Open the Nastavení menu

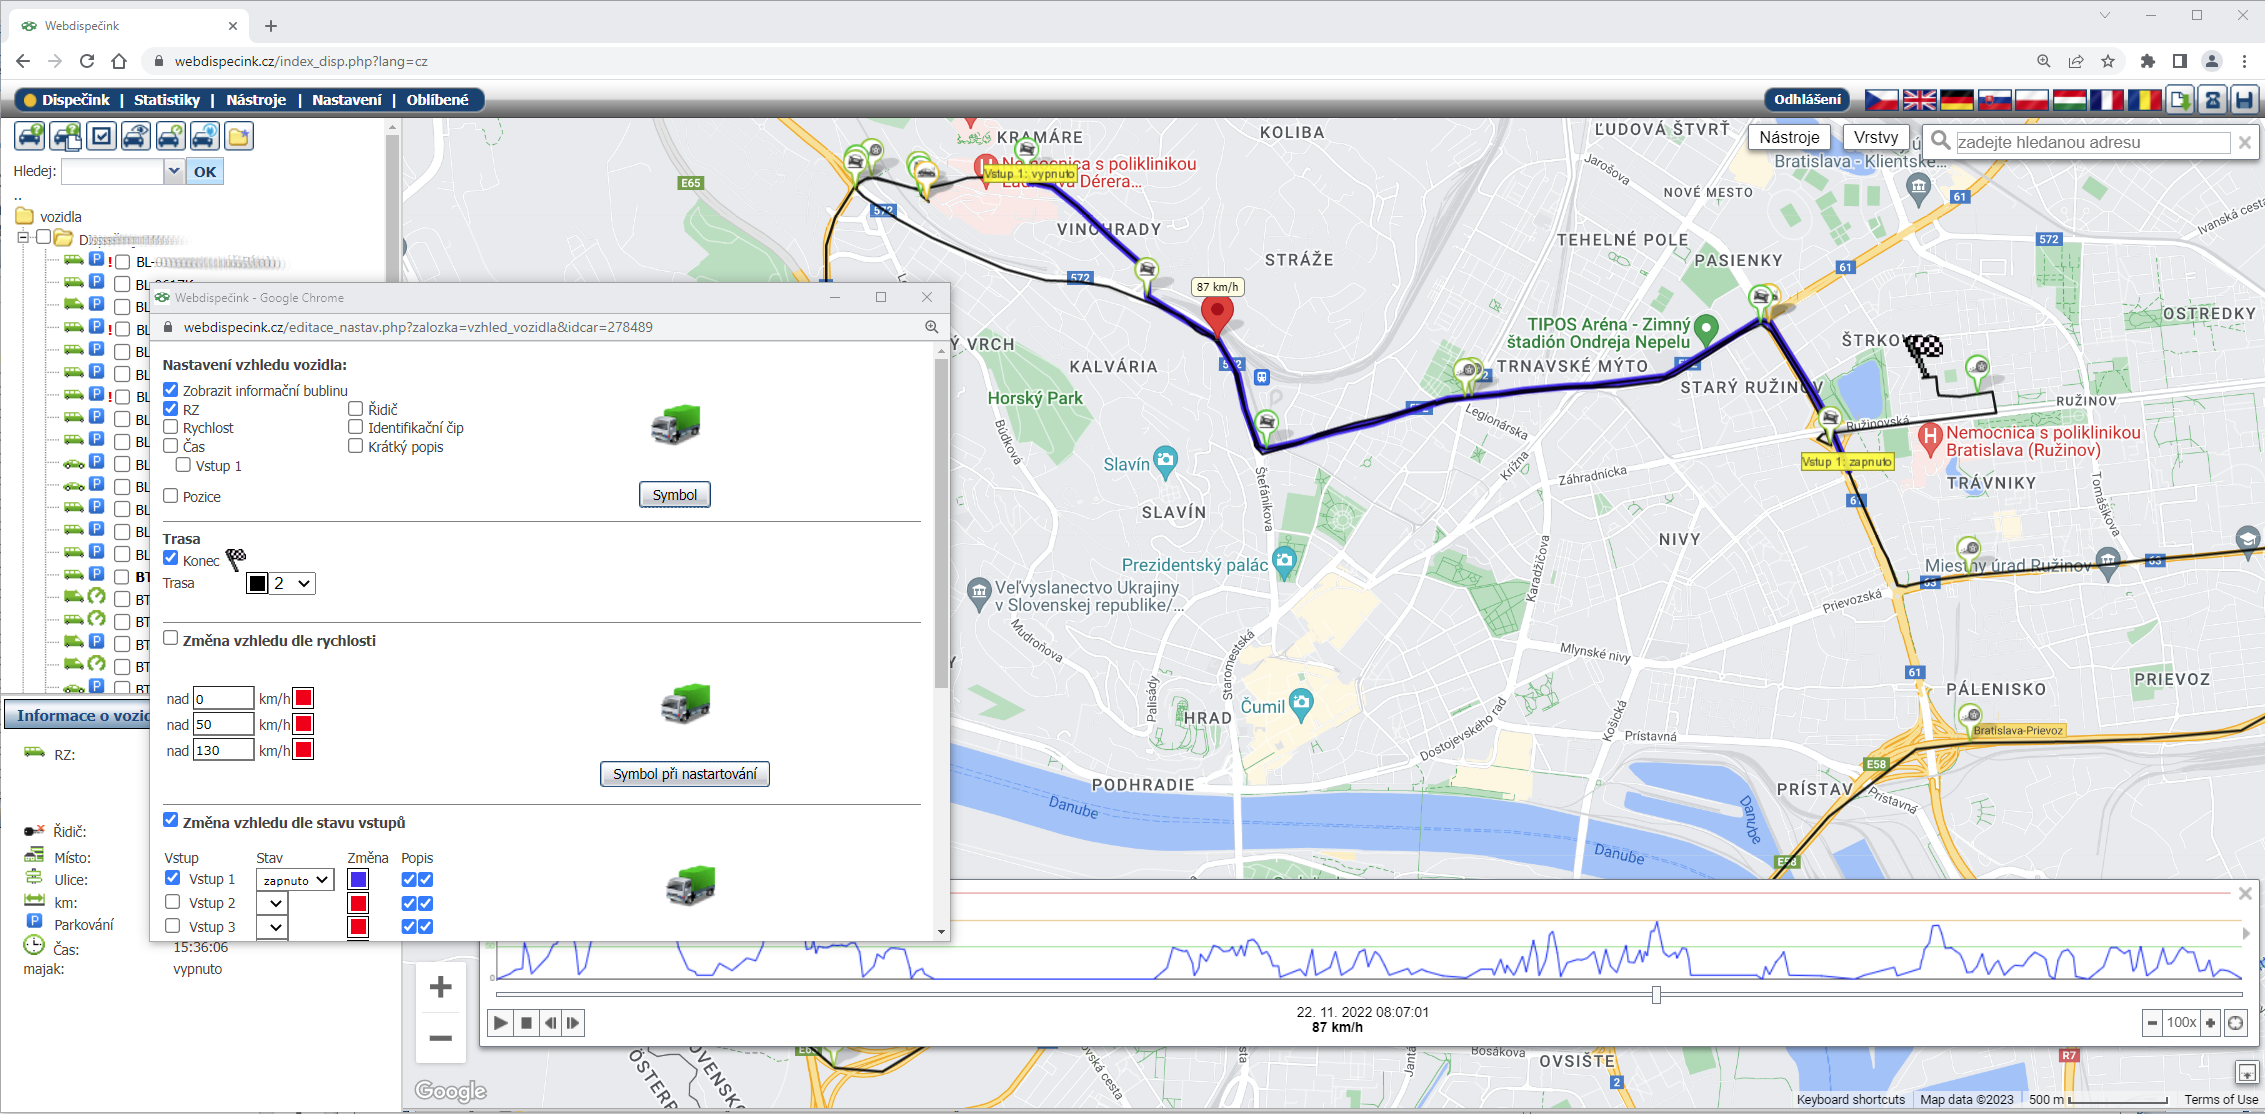pyautogui.click(x=346, y=100)
